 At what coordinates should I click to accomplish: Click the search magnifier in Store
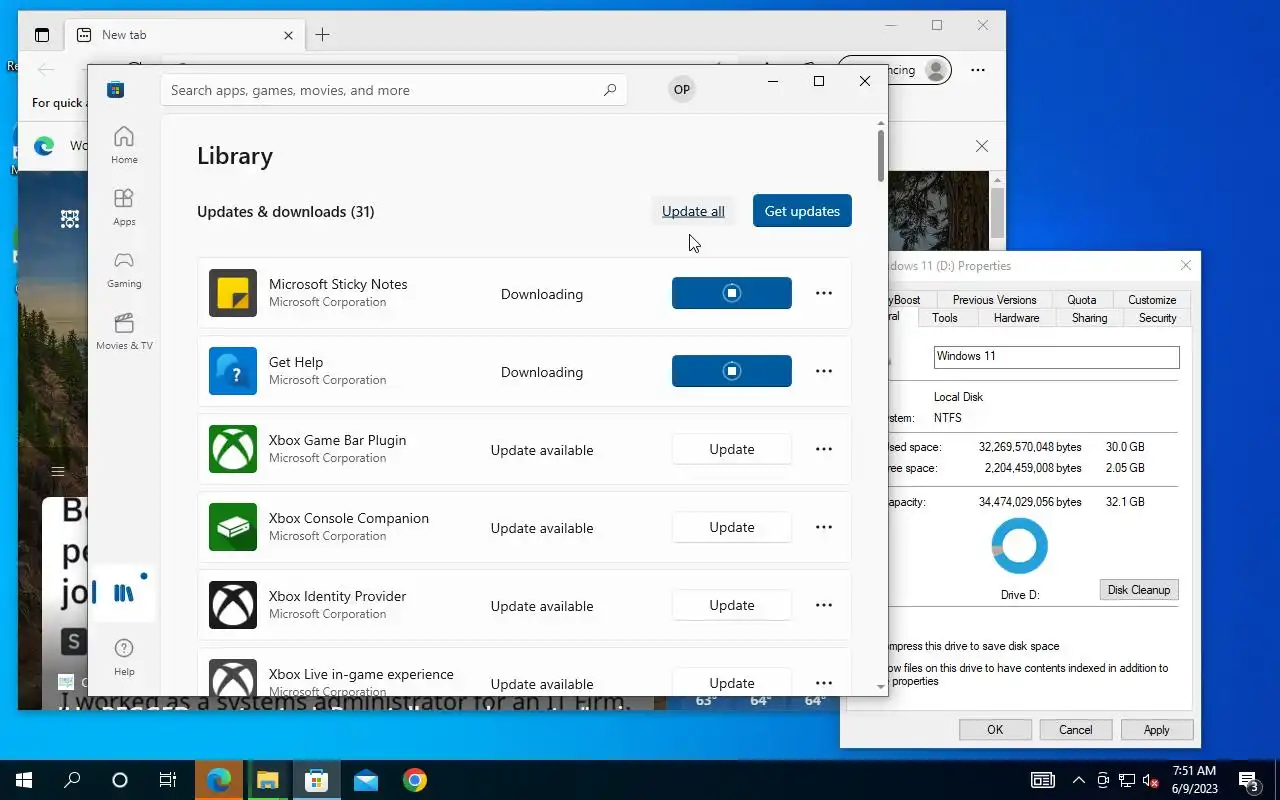pyautogui.click(x=610, y=90)
